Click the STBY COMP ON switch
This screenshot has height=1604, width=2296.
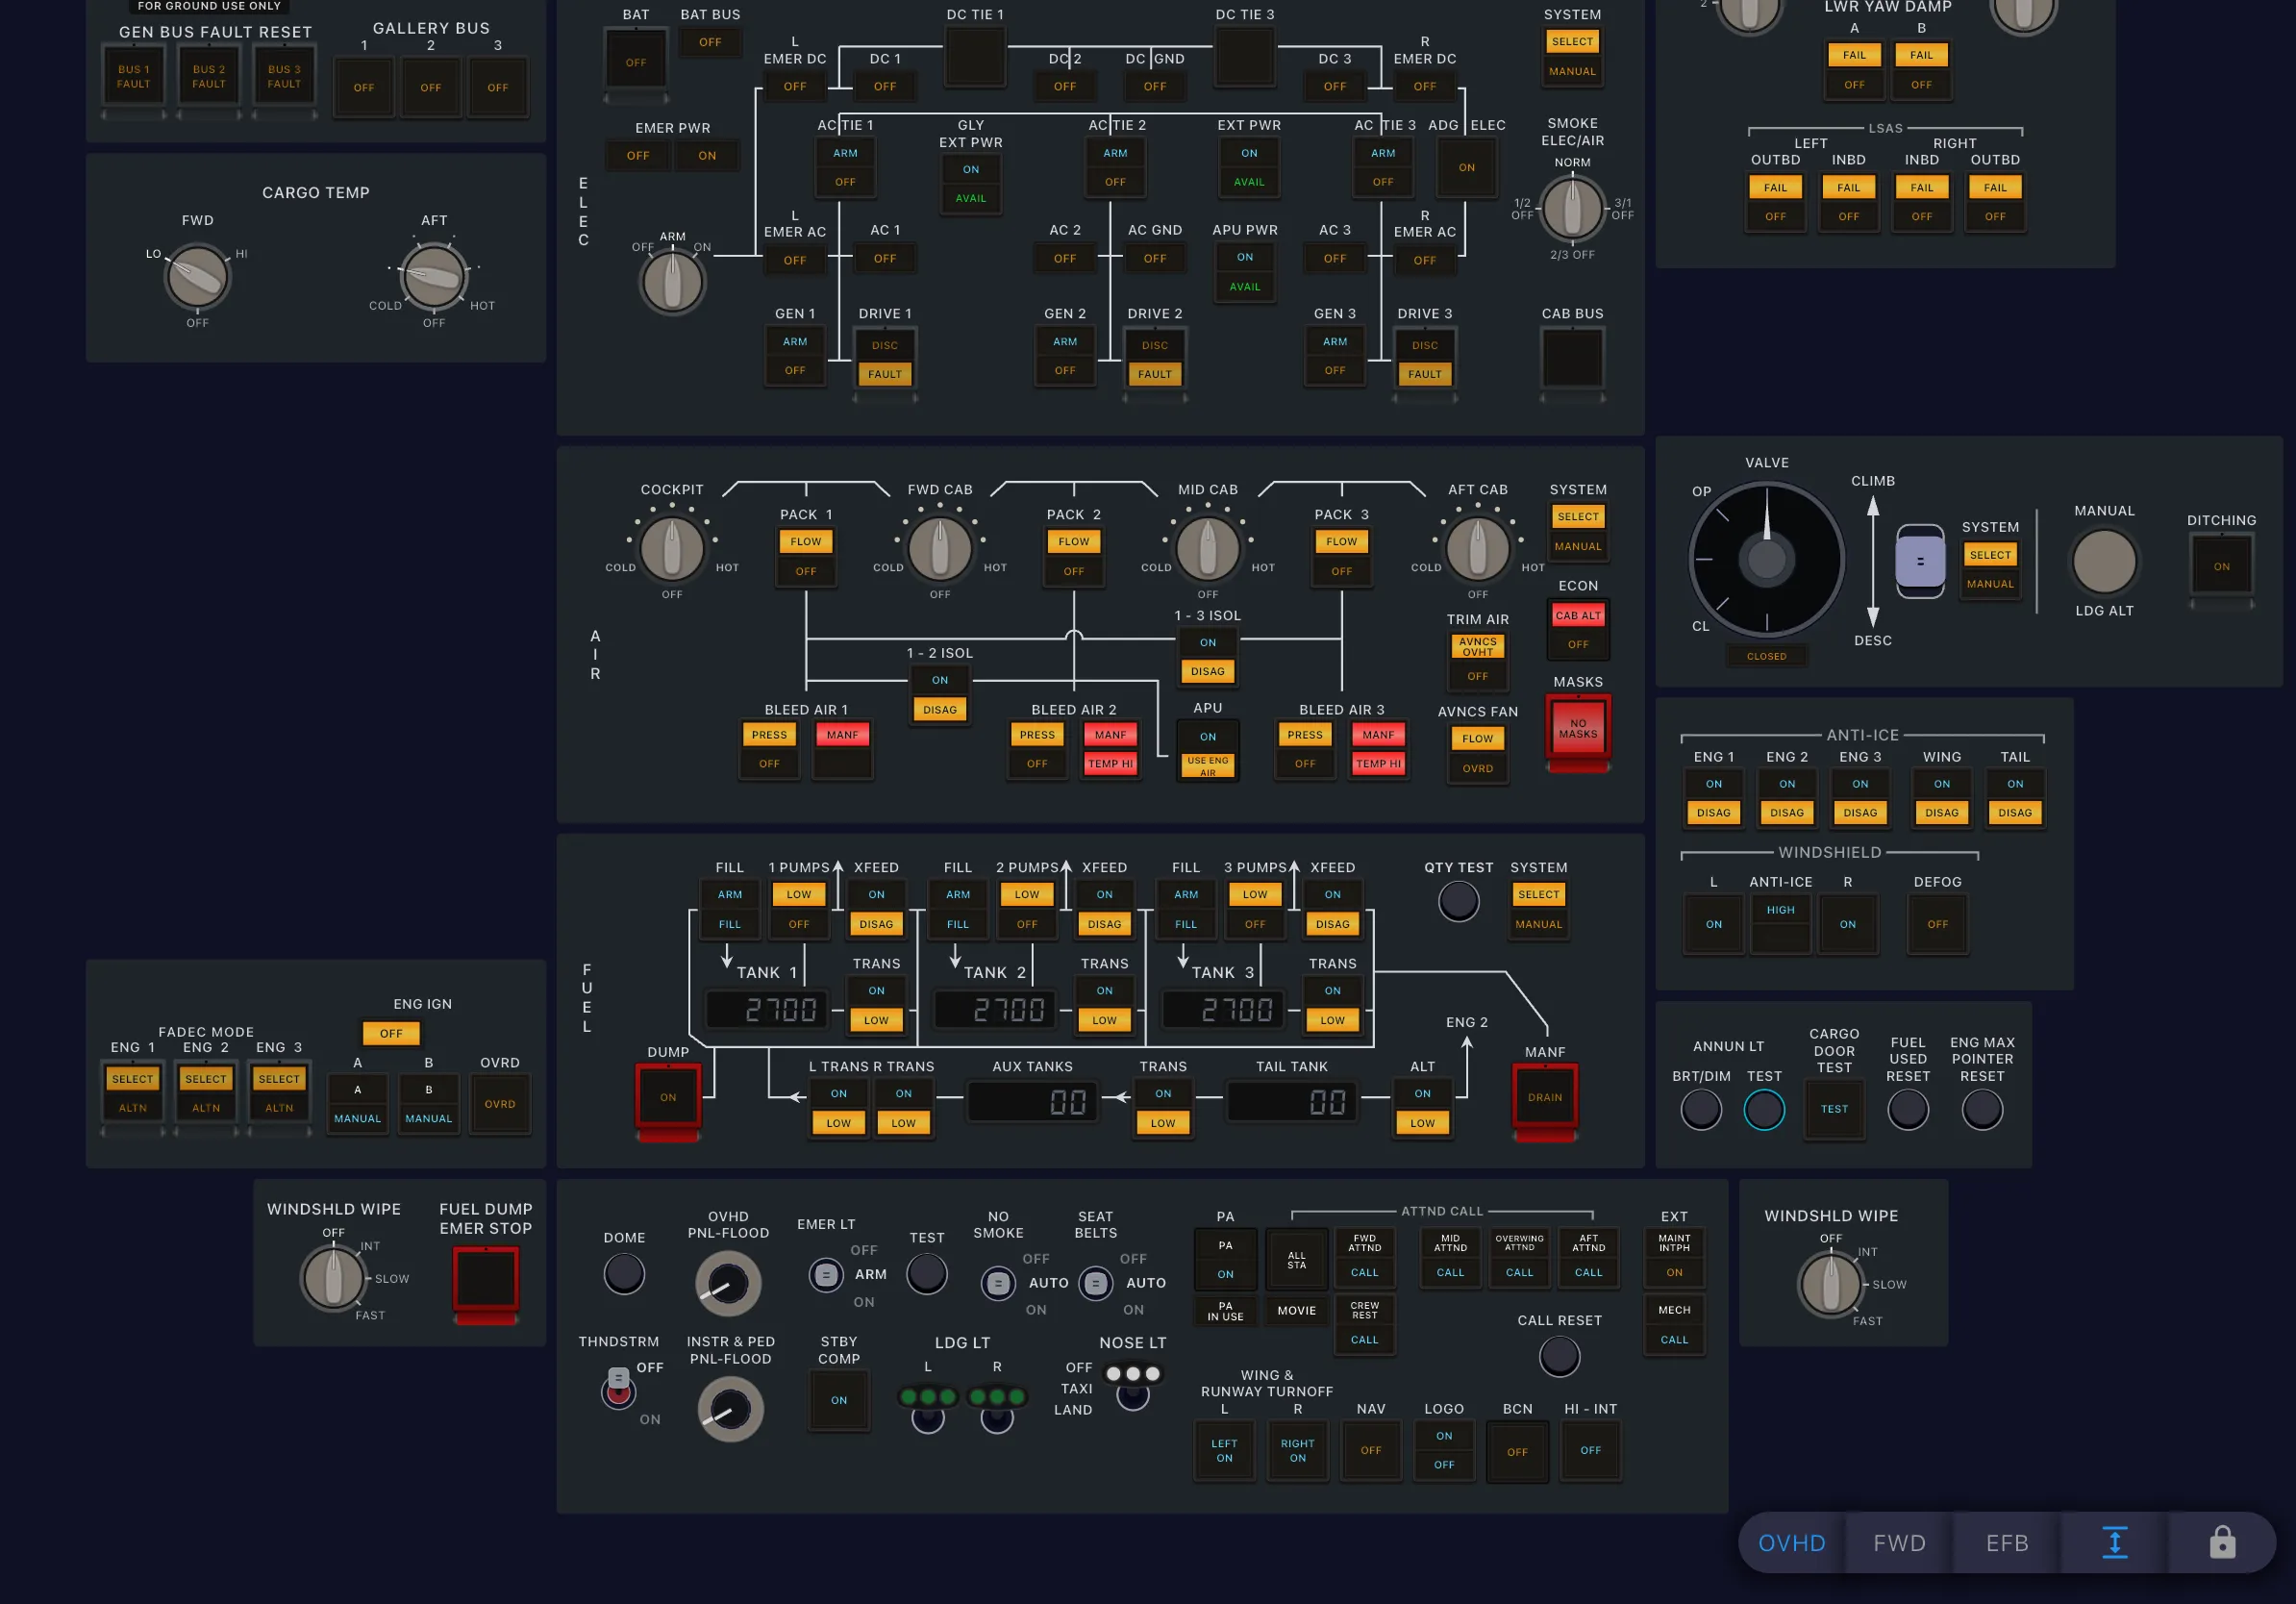[838, 1400]
